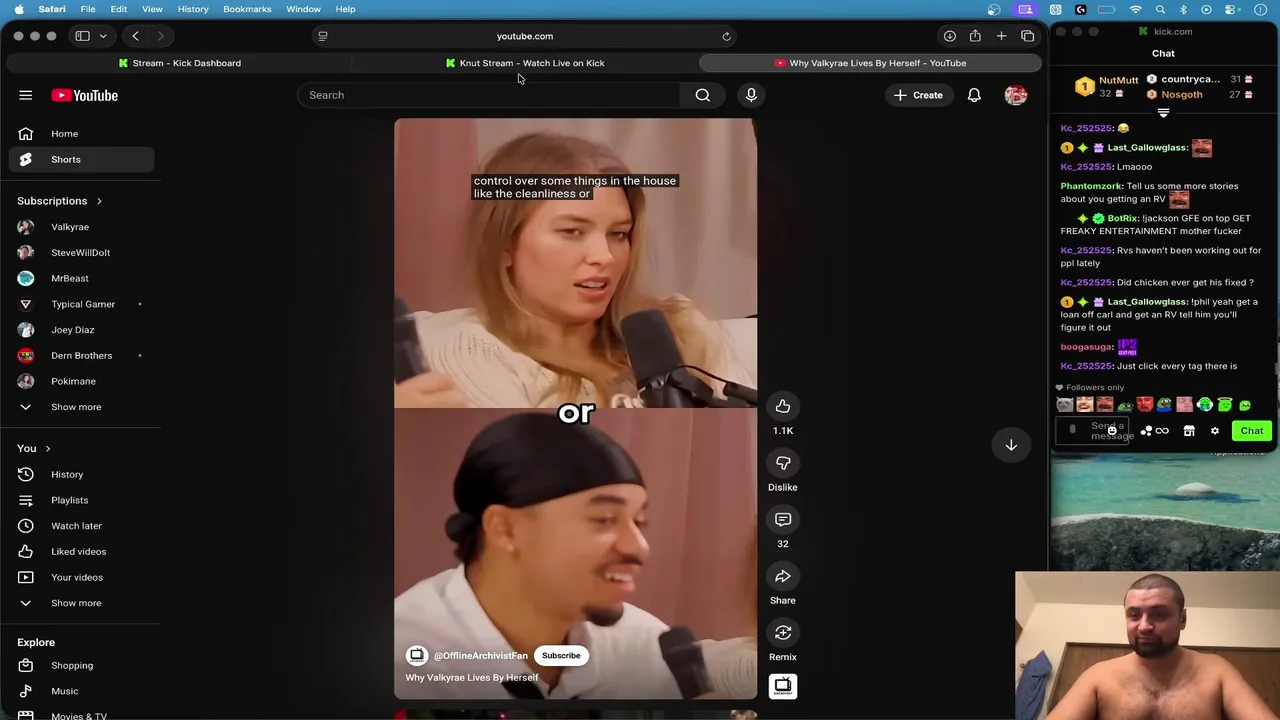Image resolution: width=1280 pixels, height=720 pixels.
Task: Expand the You section chevron
Action: pyautogui.click(x=47, y=448)
